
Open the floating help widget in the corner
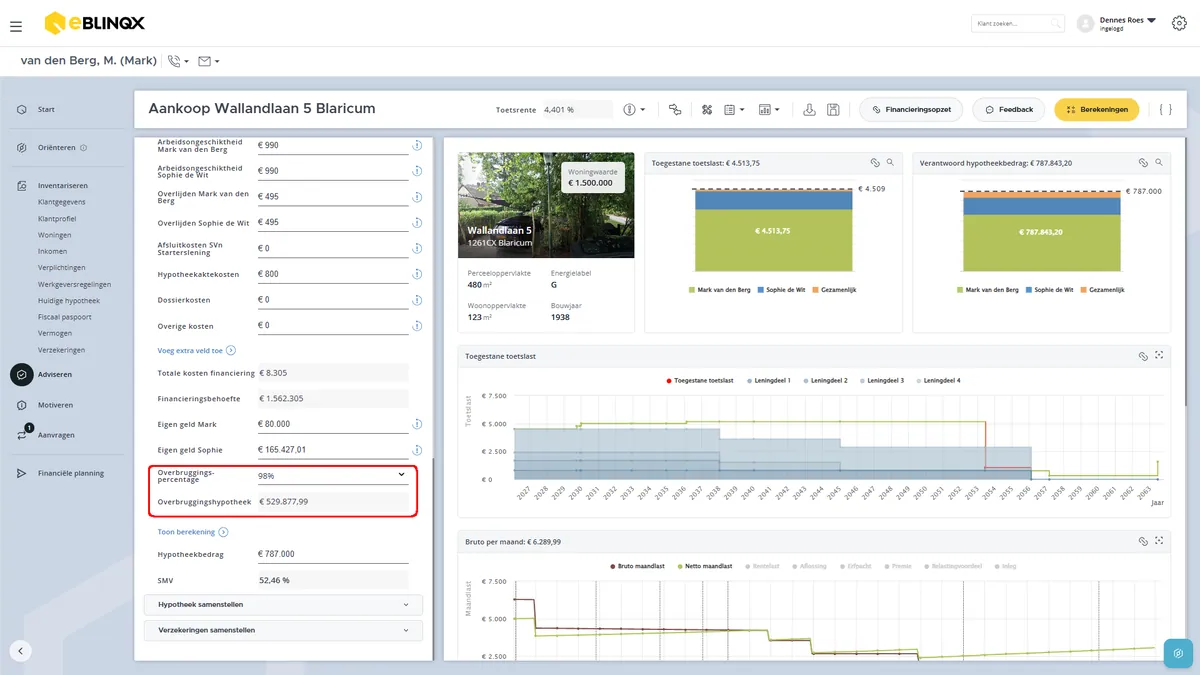point(1178,653)
